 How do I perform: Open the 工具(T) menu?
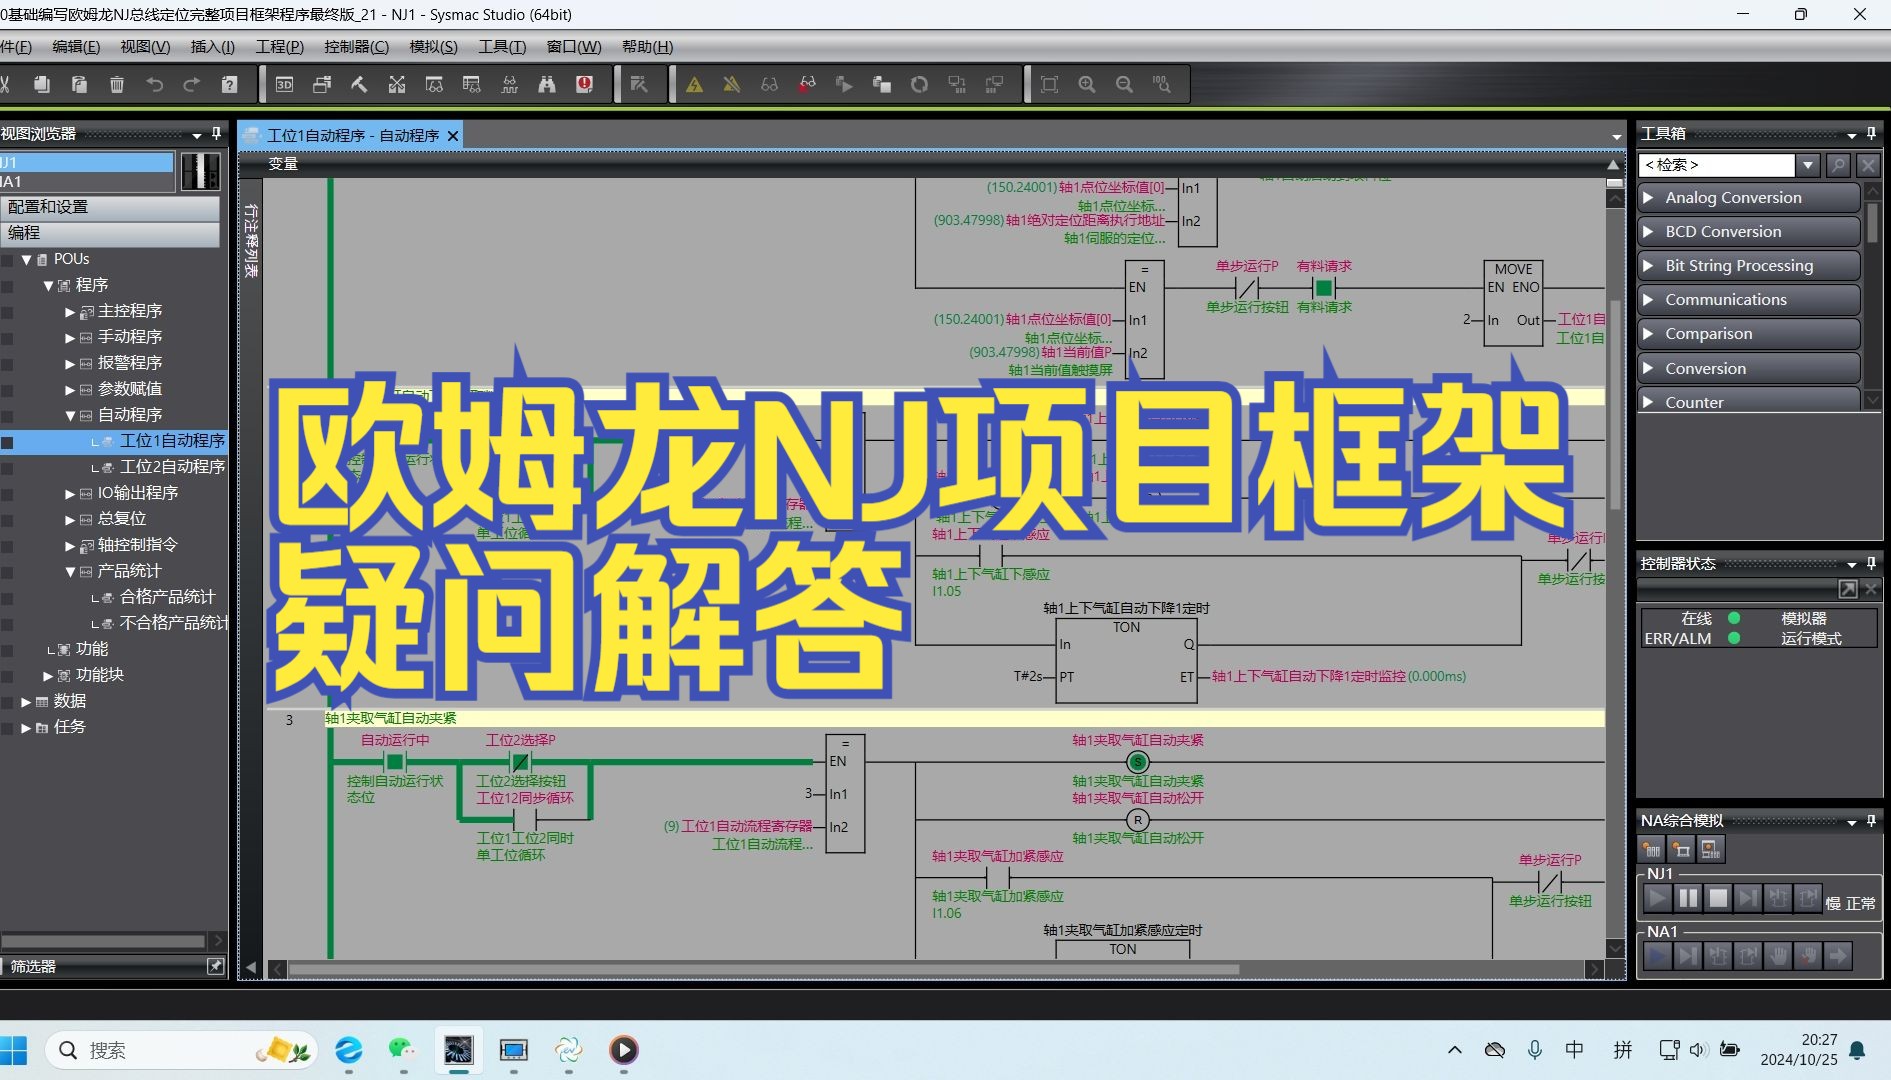(x=502, y=47)
